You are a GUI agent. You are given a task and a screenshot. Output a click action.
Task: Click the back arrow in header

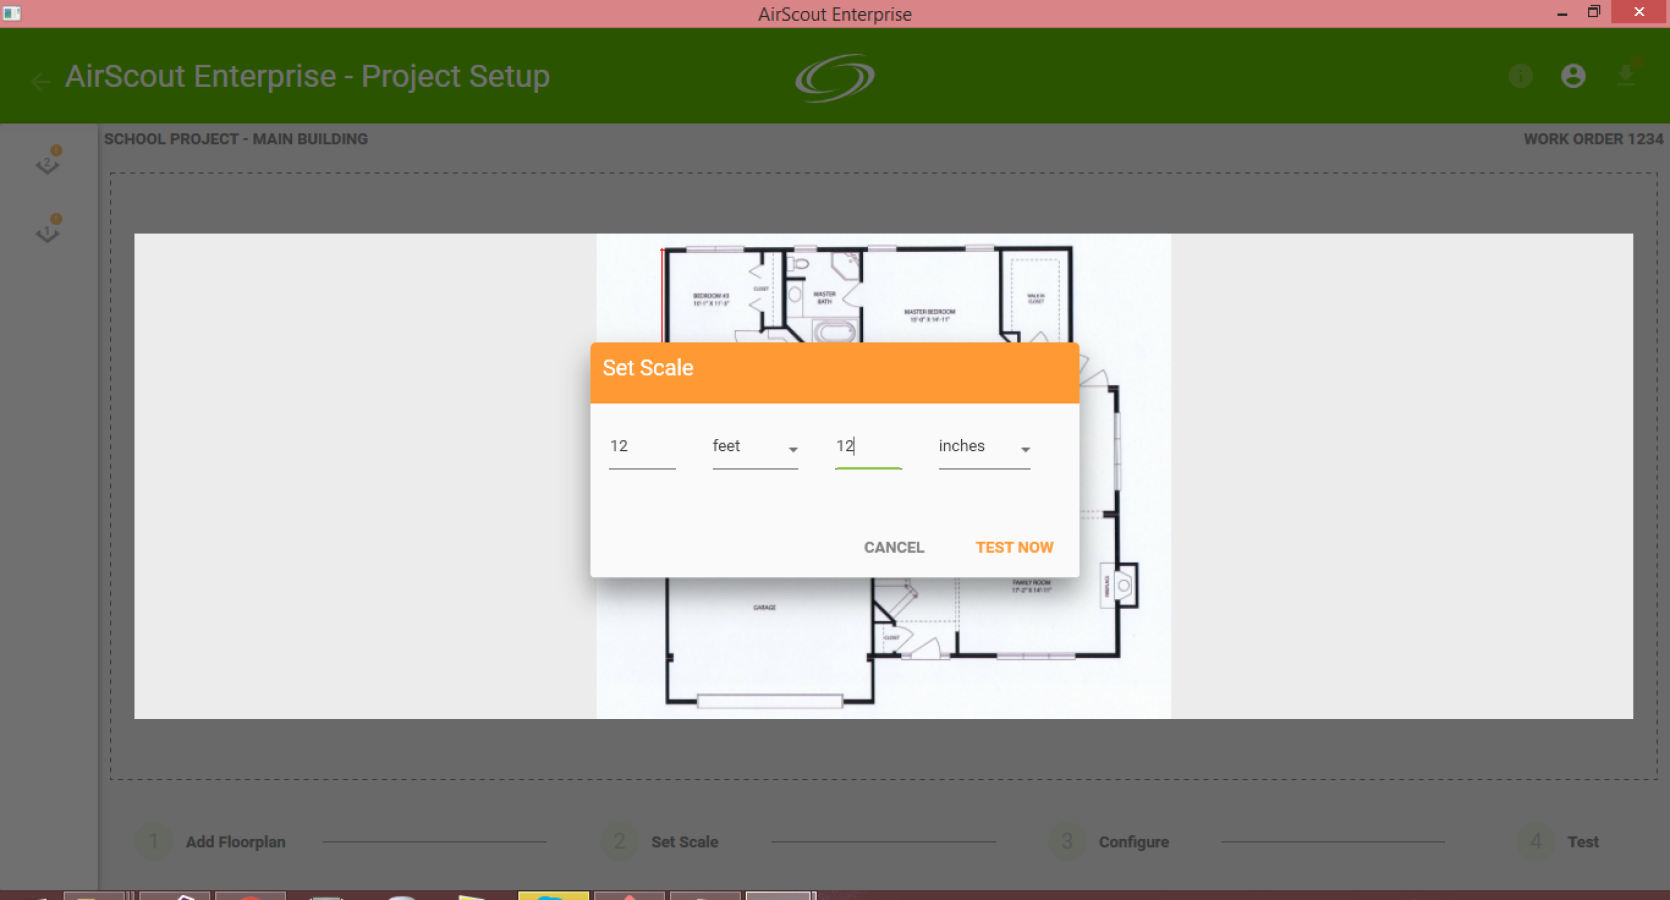(x=41, y=82)
